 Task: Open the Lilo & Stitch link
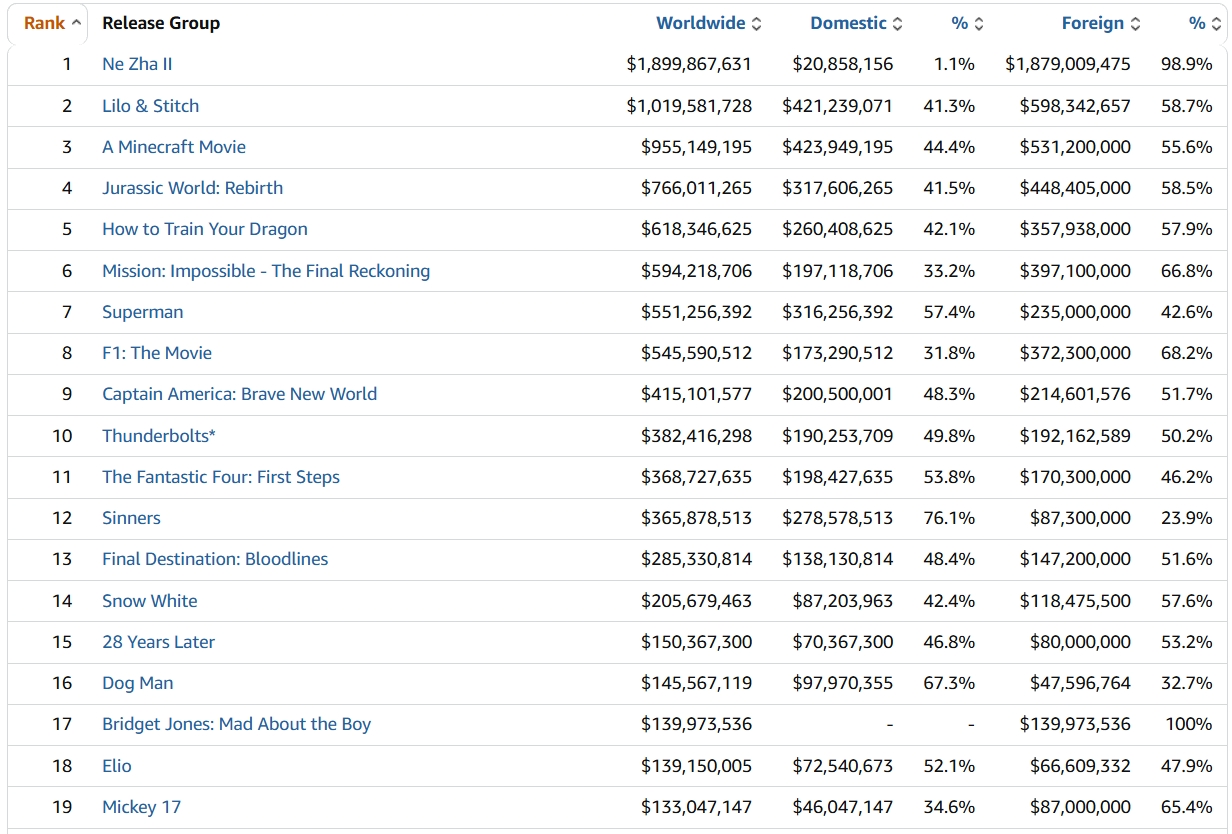click(x=150, y=106)
